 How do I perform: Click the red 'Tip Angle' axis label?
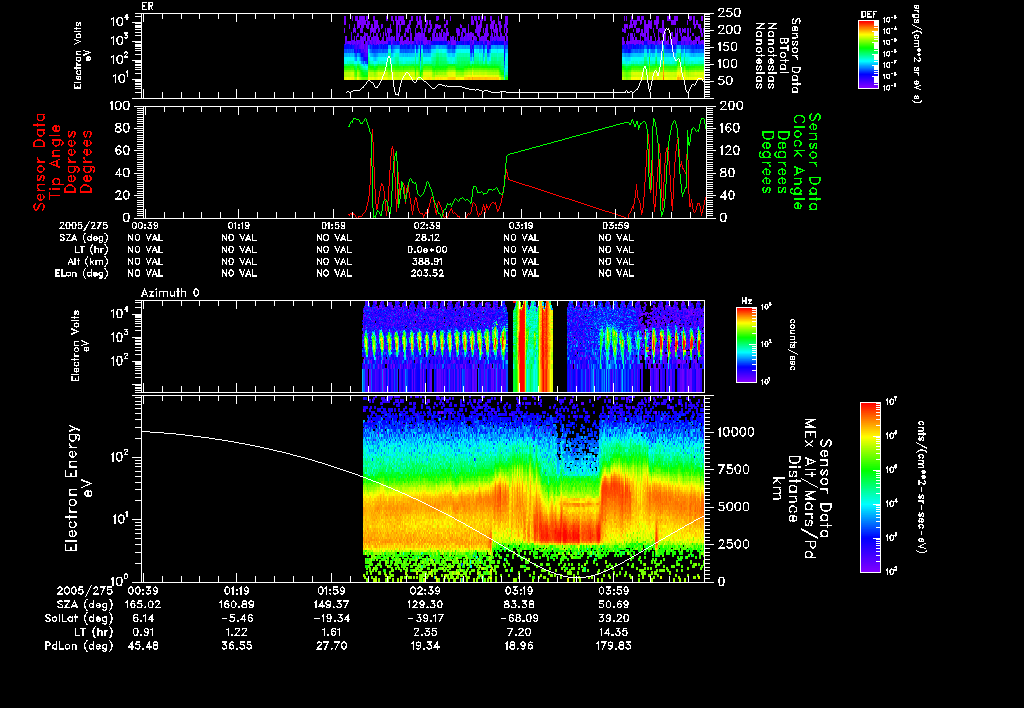click(56, 161)
